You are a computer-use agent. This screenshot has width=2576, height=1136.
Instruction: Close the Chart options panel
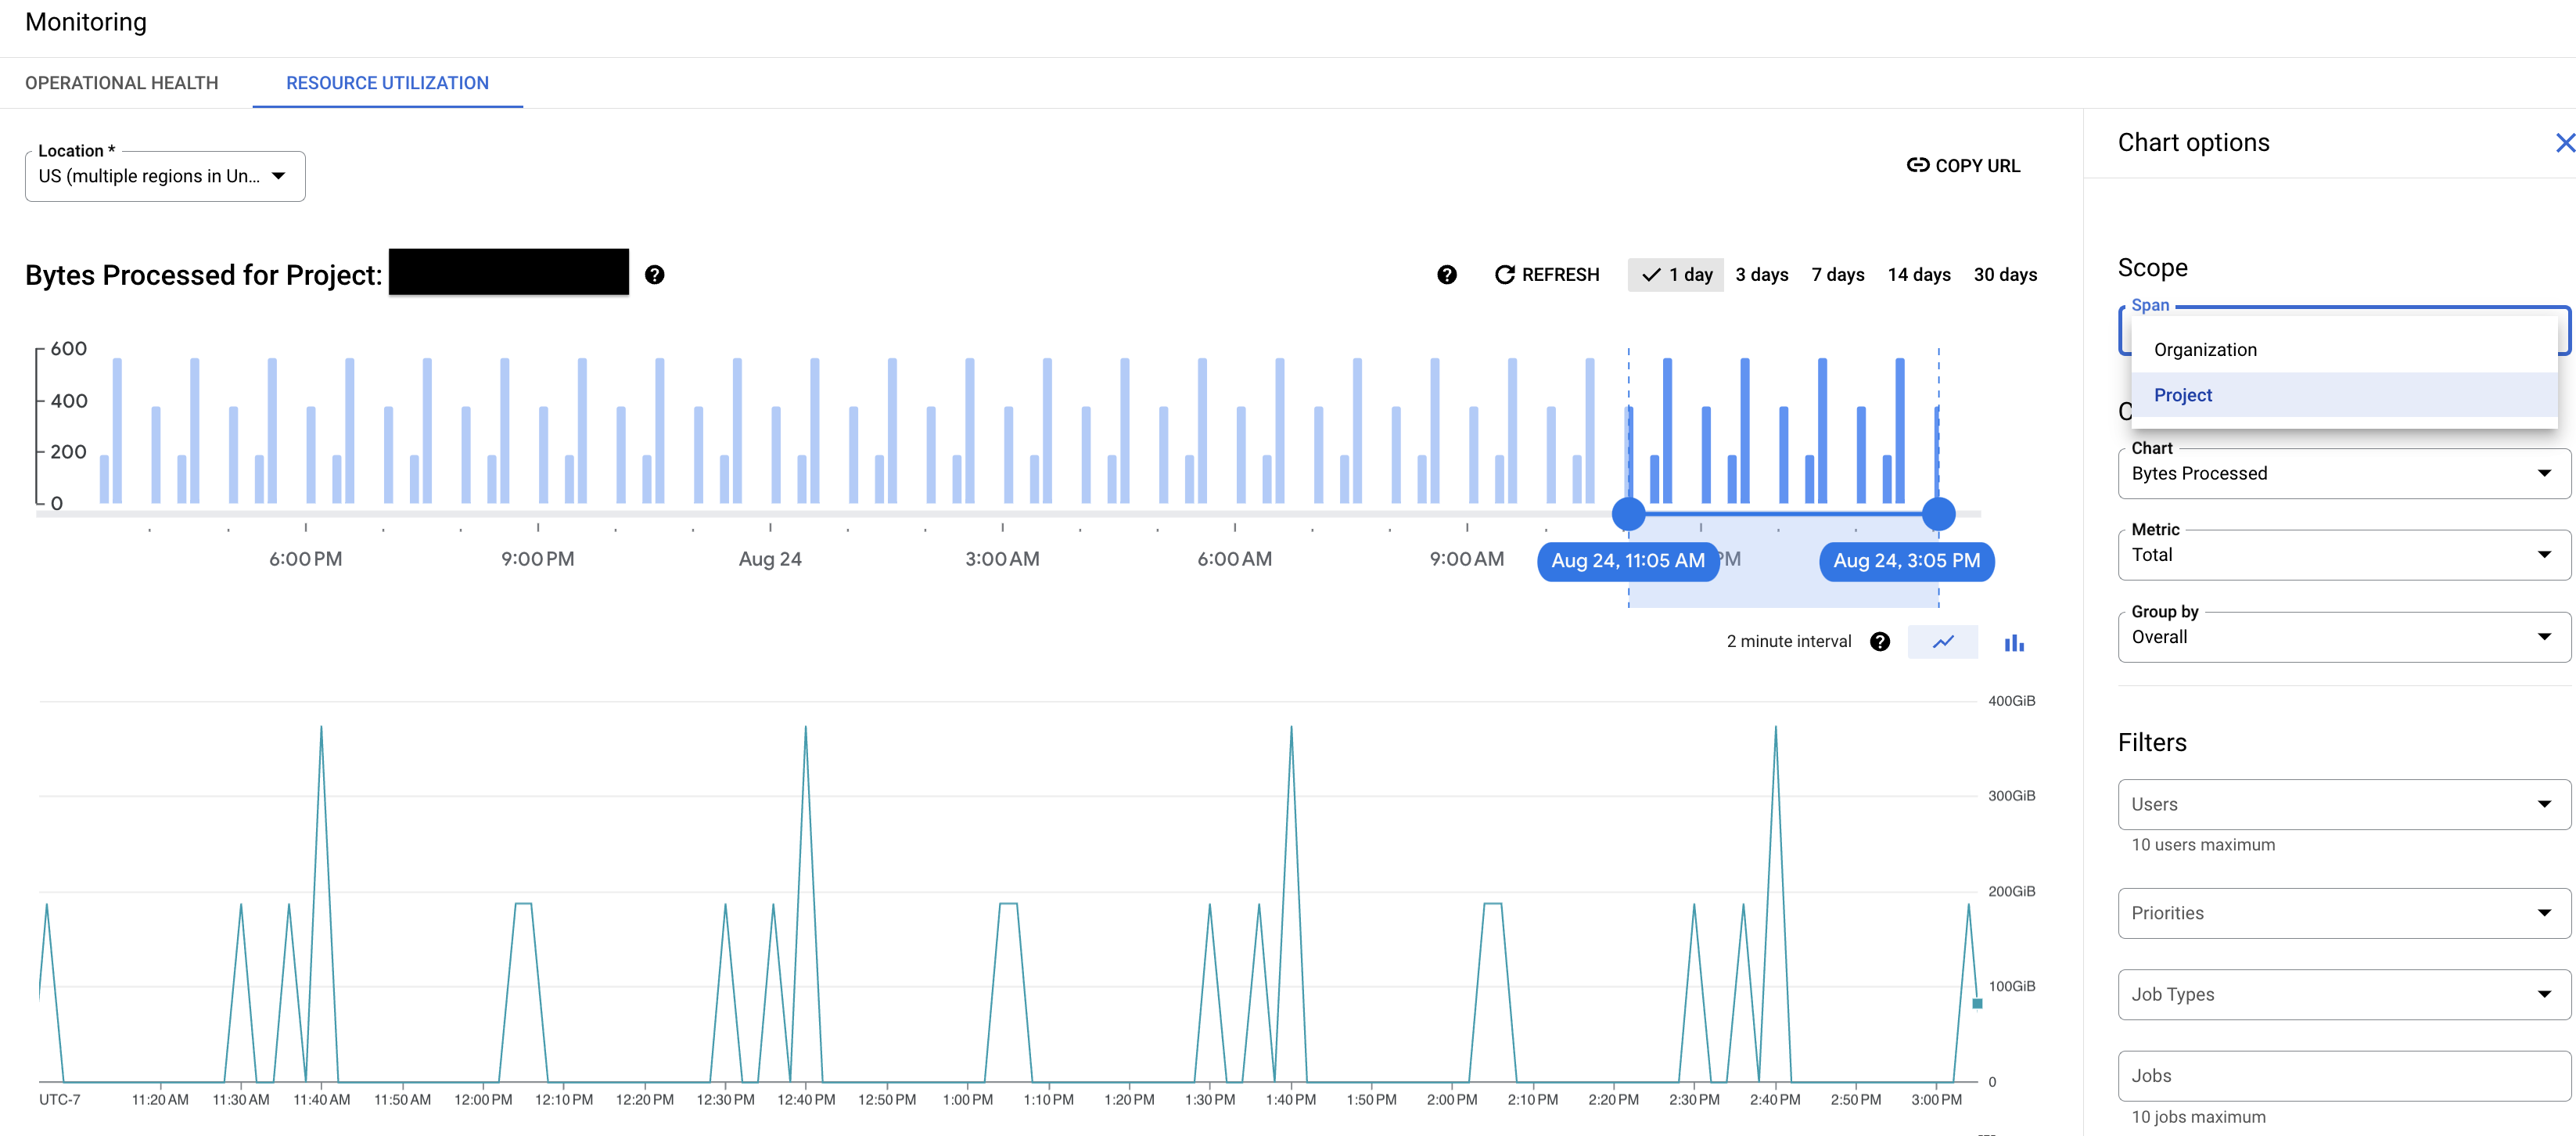2556,142
